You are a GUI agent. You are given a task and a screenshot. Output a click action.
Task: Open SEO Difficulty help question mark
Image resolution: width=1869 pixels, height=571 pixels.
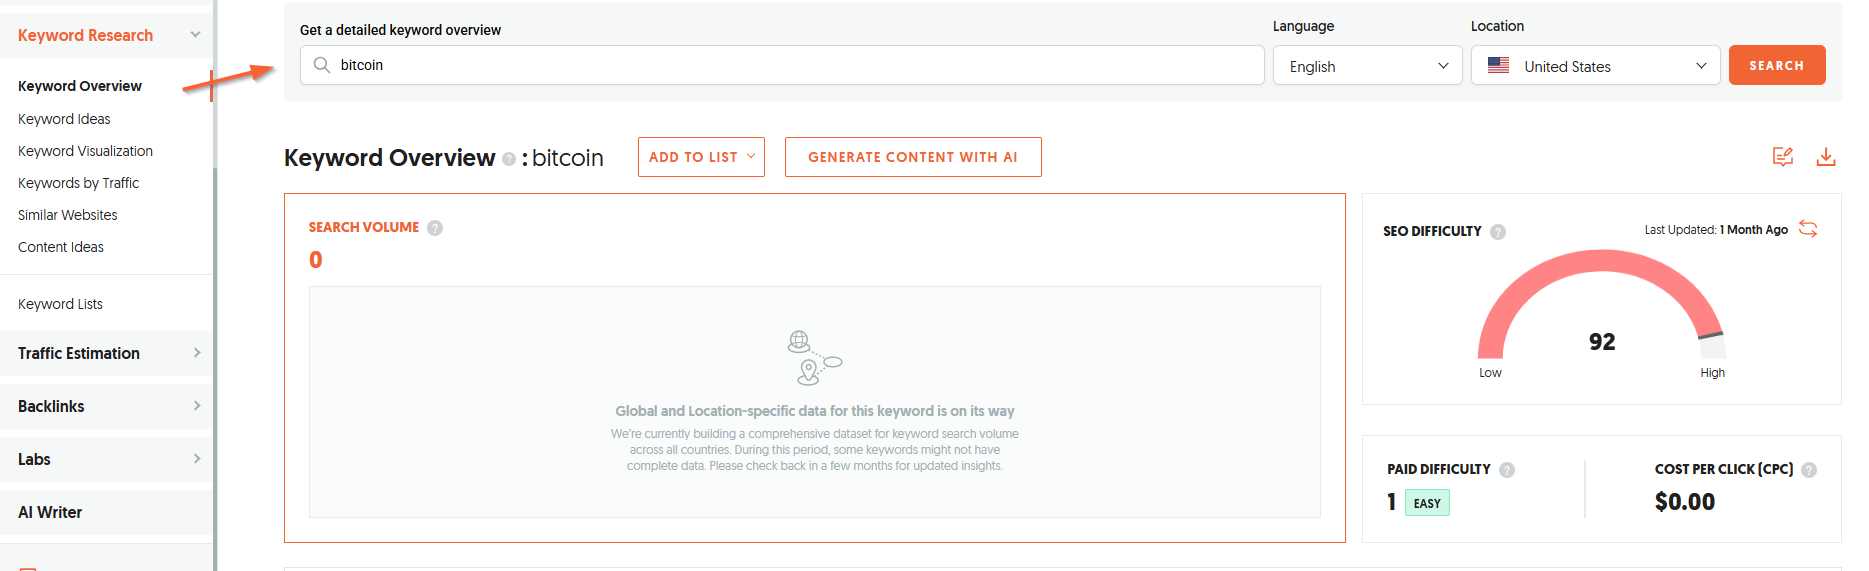1498,232
